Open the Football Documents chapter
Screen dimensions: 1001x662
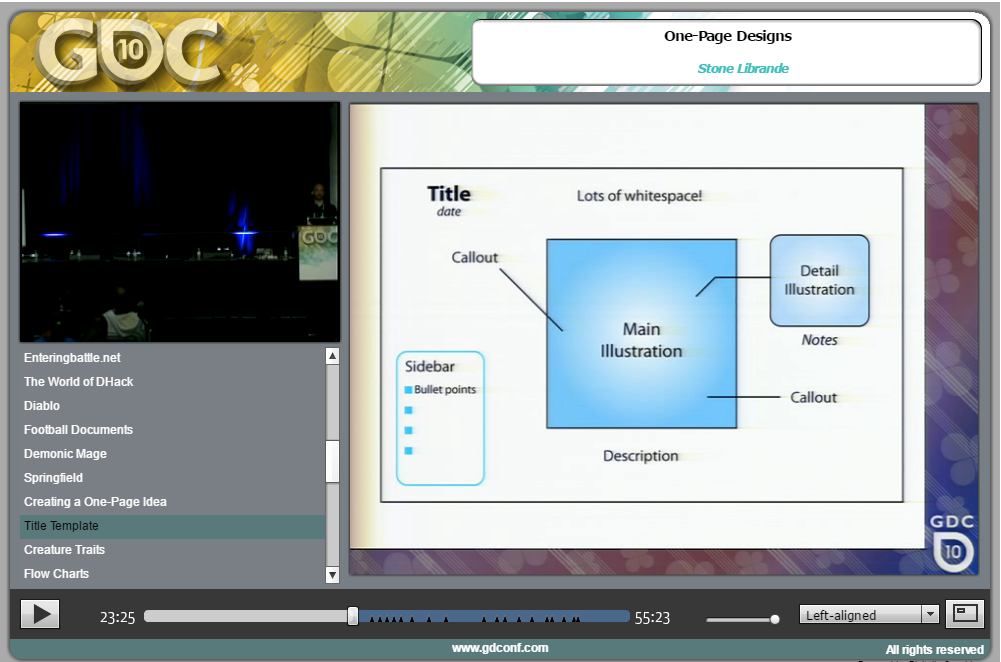[78, 430]
